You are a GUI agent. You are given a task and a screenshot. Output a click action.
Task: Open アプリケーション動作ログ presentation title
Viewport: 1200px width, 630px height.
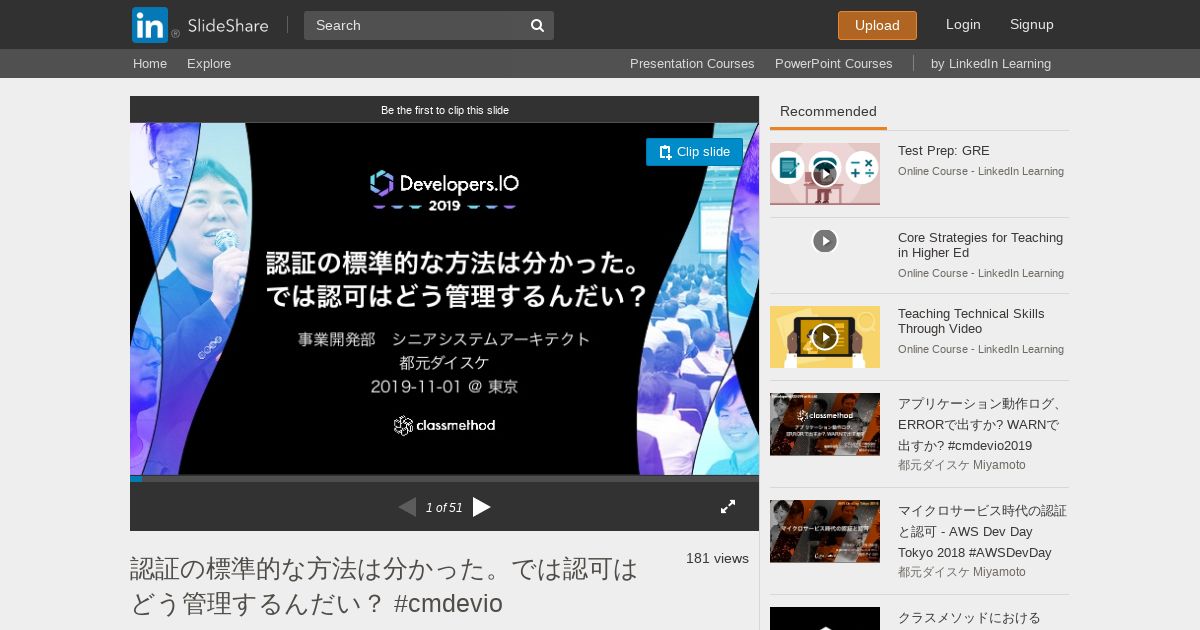pos(980,425)
